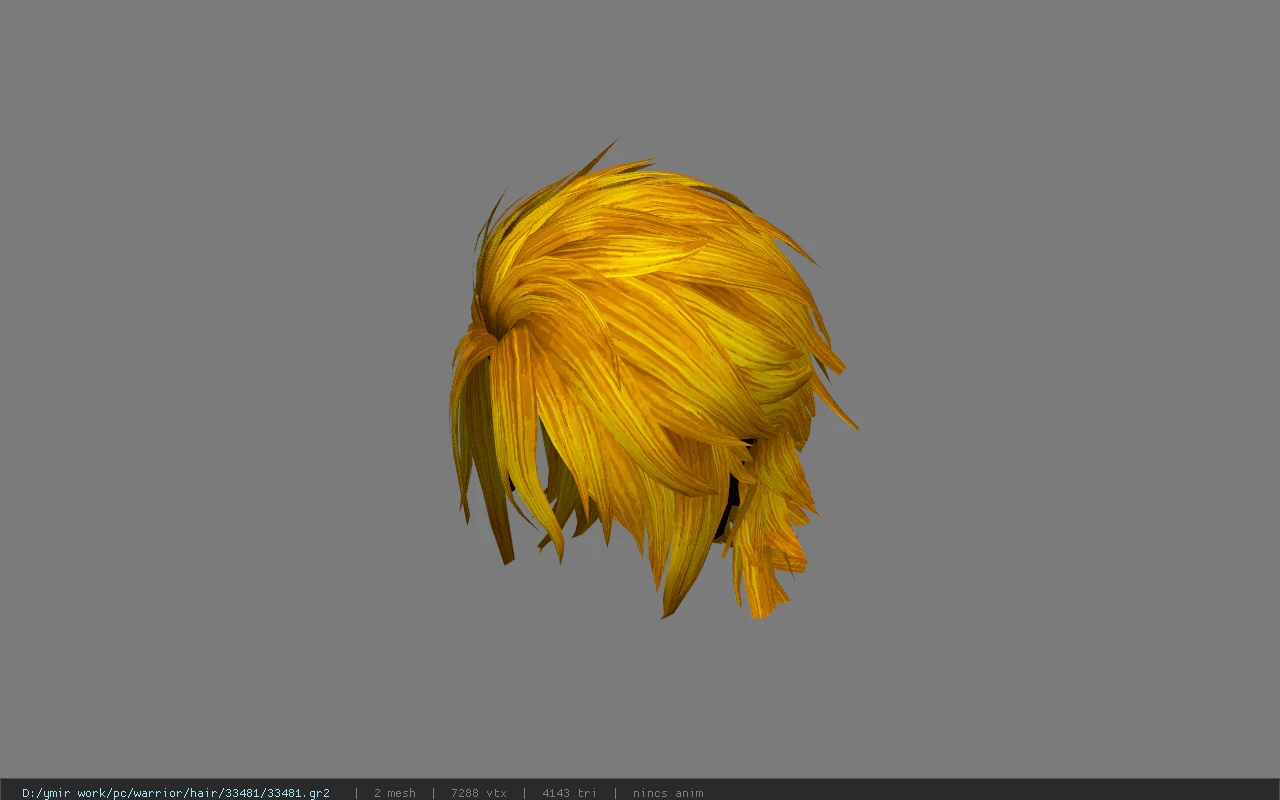Click the file path ending in 33481.gr2
Viewport: 1280px width, 800px height.
point(176,793)
